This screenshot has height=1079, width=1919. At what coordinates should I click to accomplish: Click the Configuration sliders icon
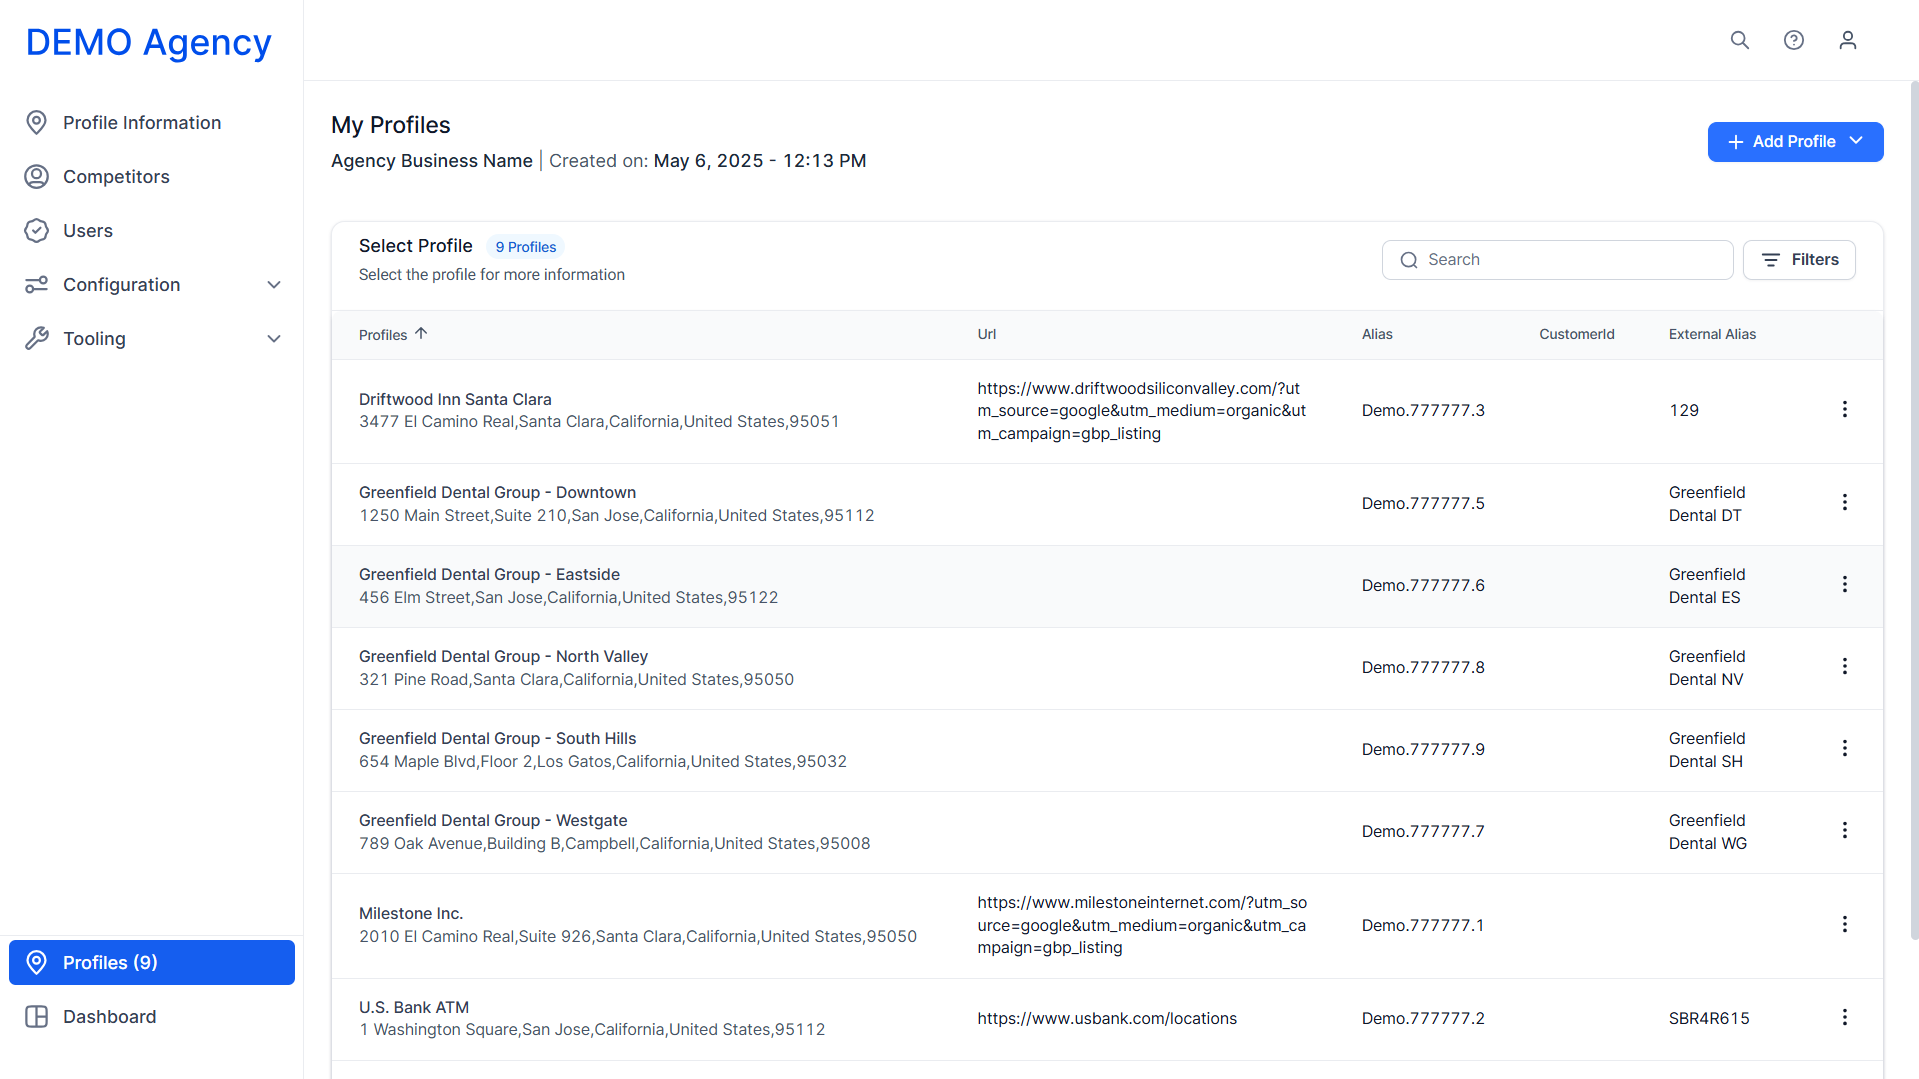(37, 285)
